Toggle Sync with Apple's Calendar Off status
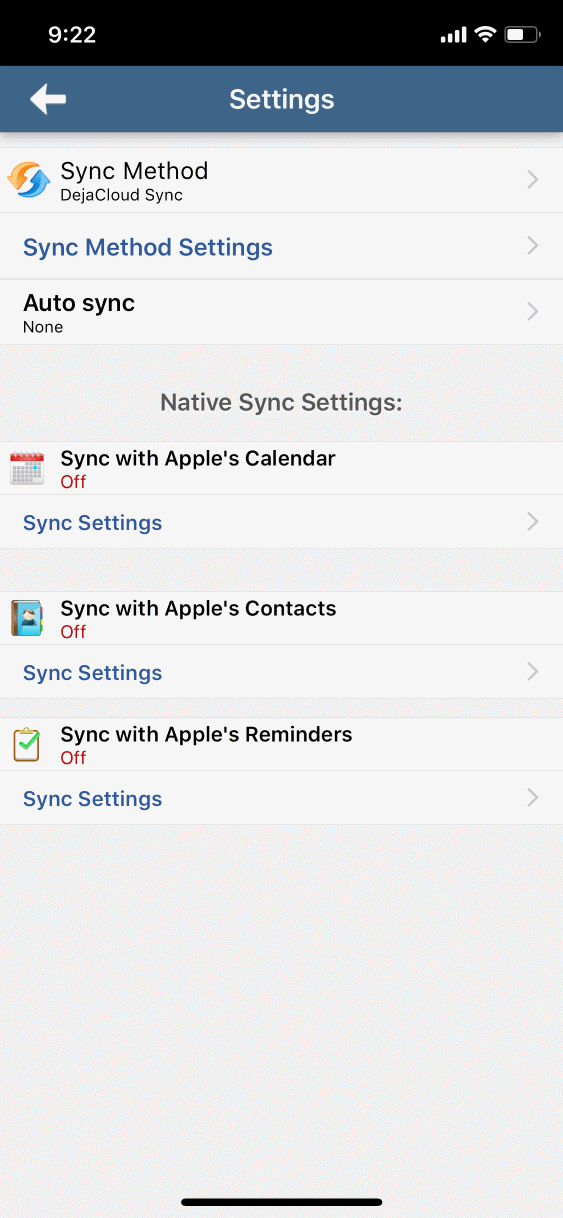Viewport: 563px width, 1218px height. pos(73,482)
